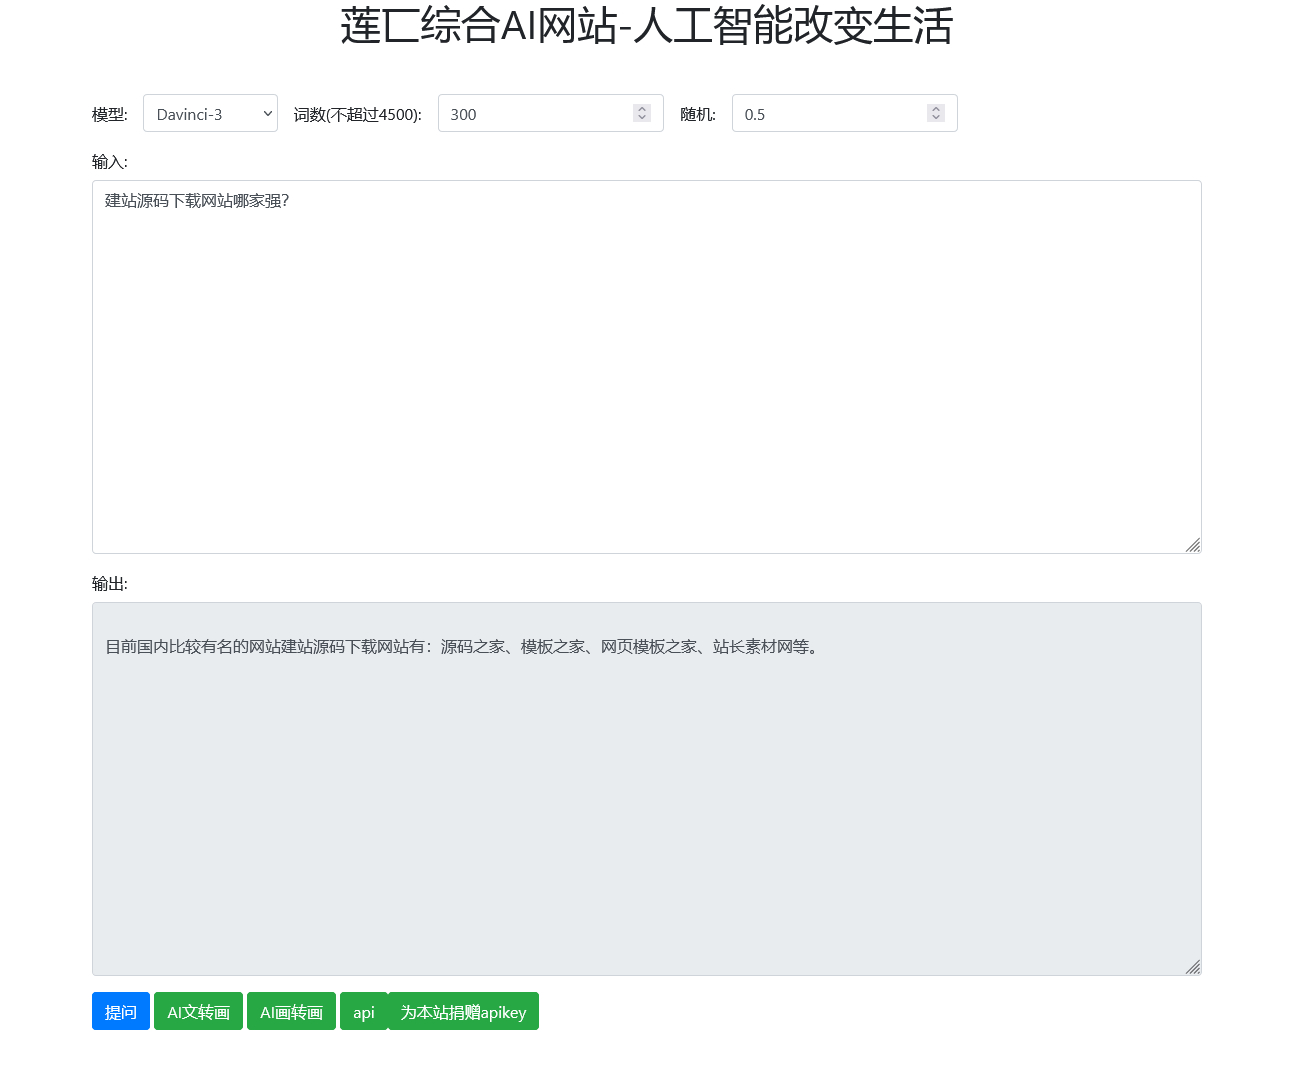The height and width of the screenshot is (1076, 1298).
Task: Click 为本站捐赠apikey donate button
Action: click(463, 1012)
